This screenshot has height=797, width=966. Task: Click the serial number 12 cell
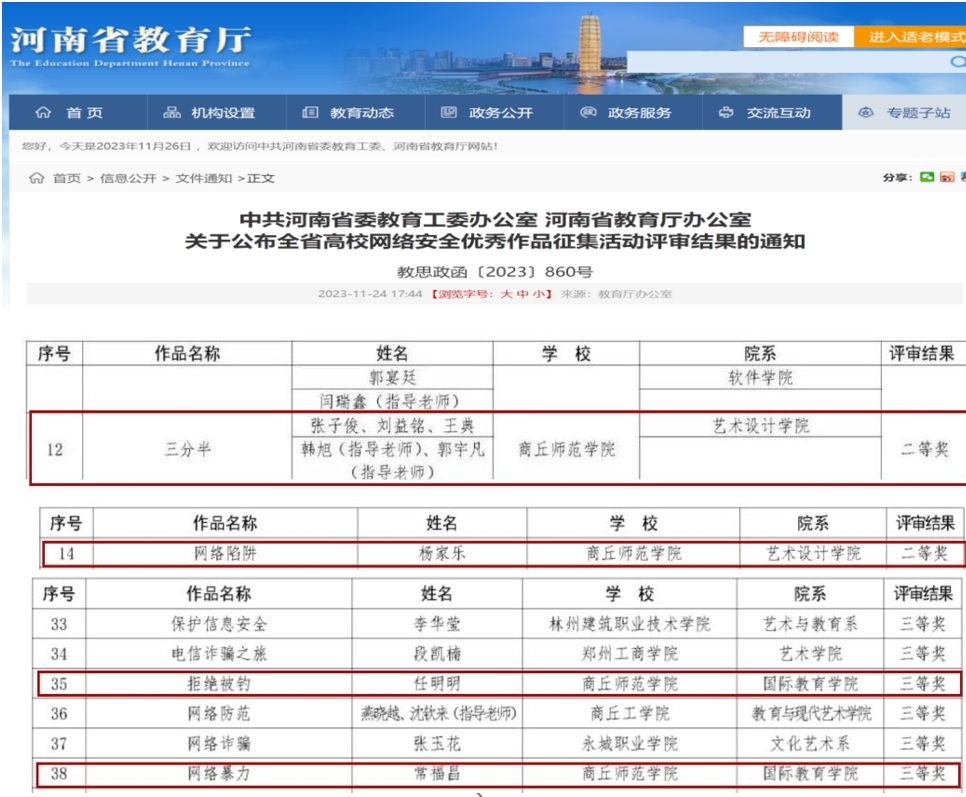[x=55, y=449]
